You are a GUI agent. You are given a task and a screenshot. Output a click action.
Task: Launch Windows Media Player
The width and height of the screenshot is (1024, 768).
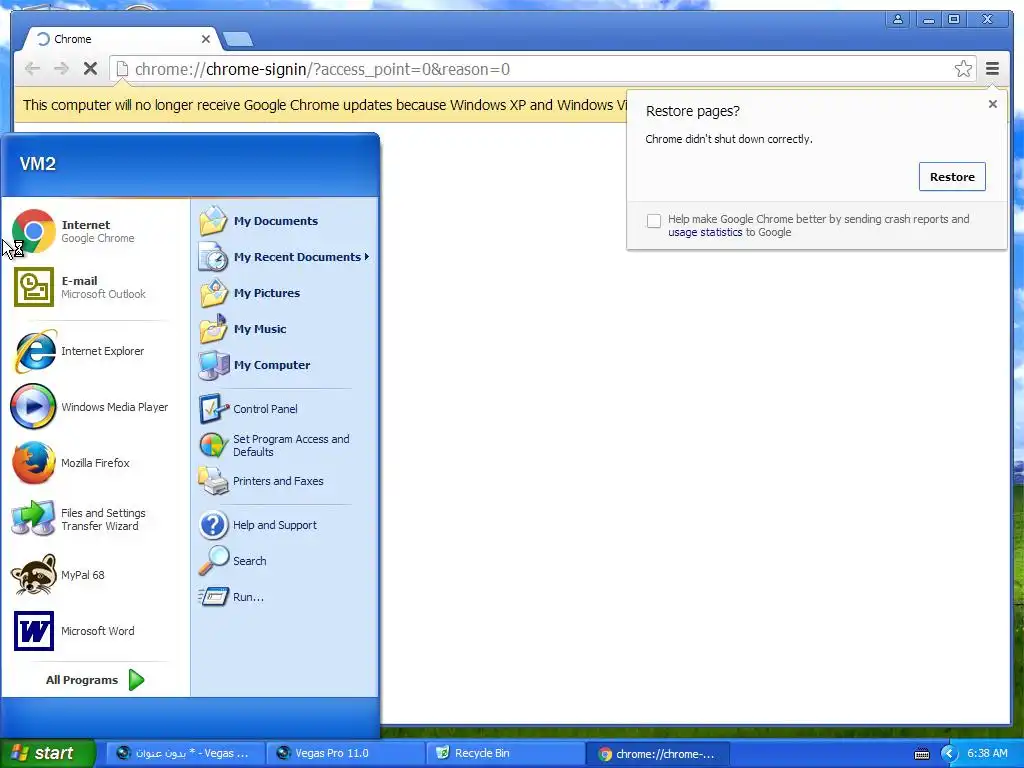point(95,407)
